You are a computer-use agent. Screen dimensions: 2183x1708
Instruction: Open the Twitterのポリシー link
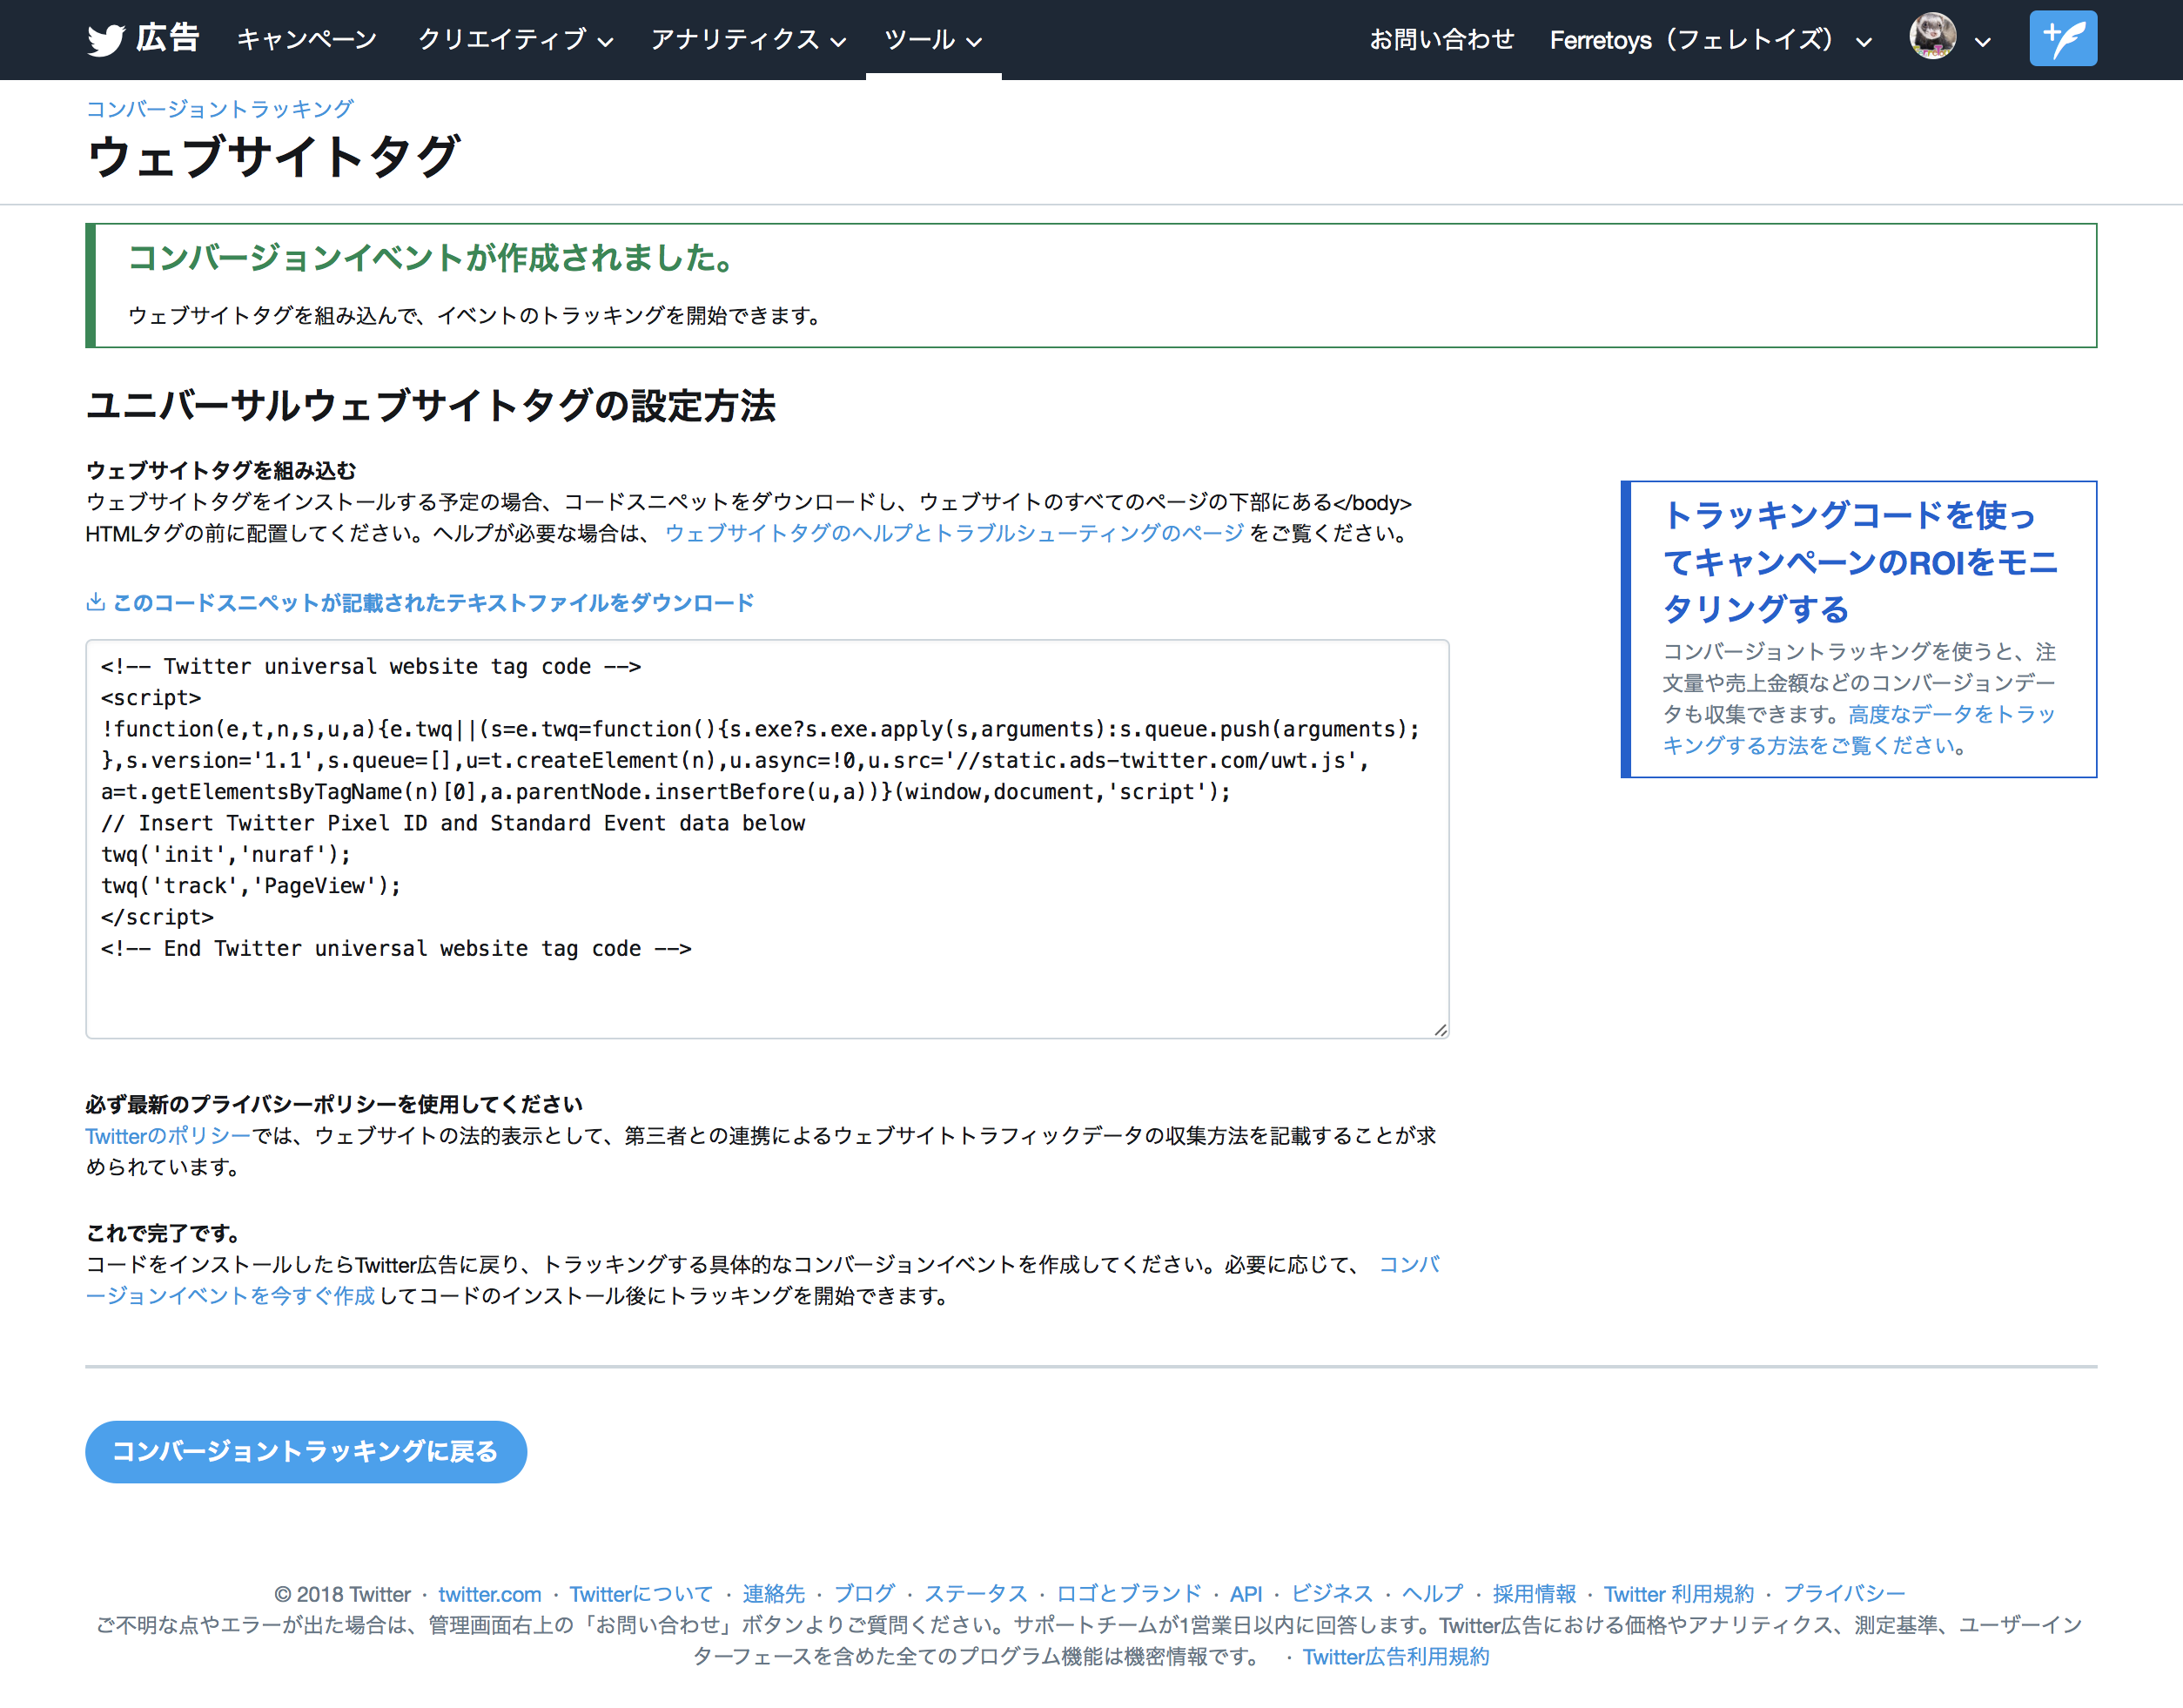[x=167, y=1135]
